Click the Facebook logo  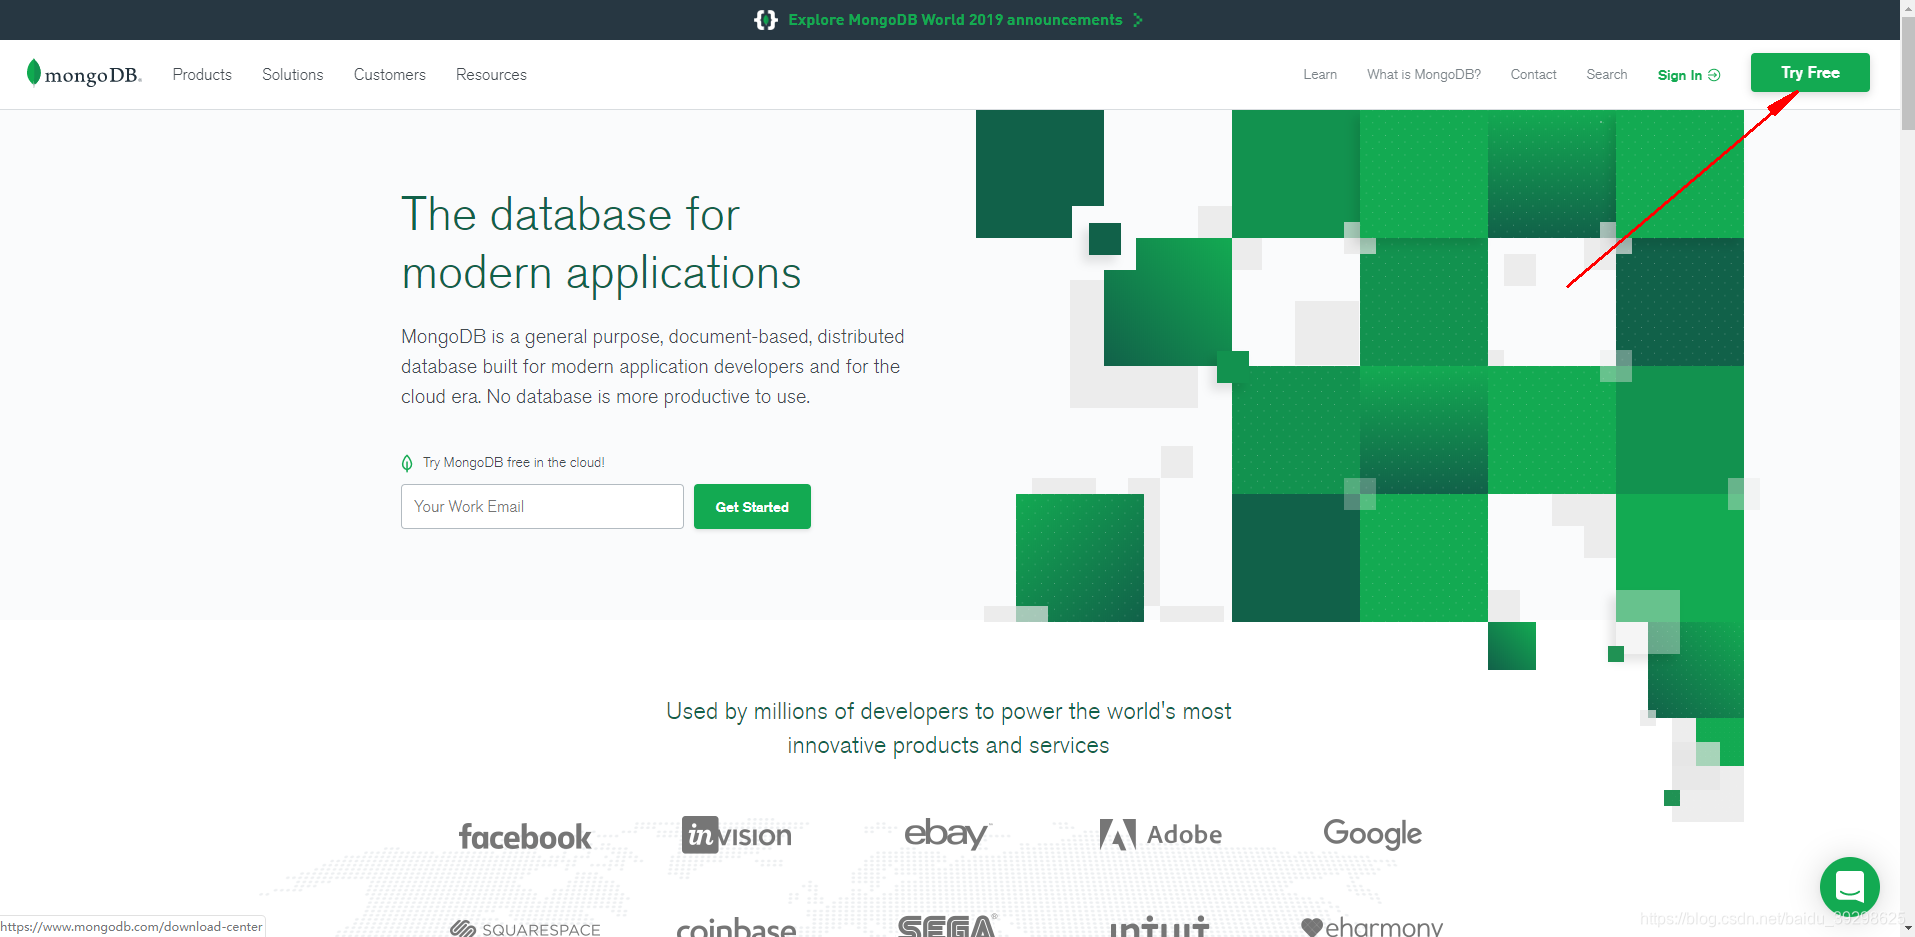pyautogui.click(x=525, y=836)
